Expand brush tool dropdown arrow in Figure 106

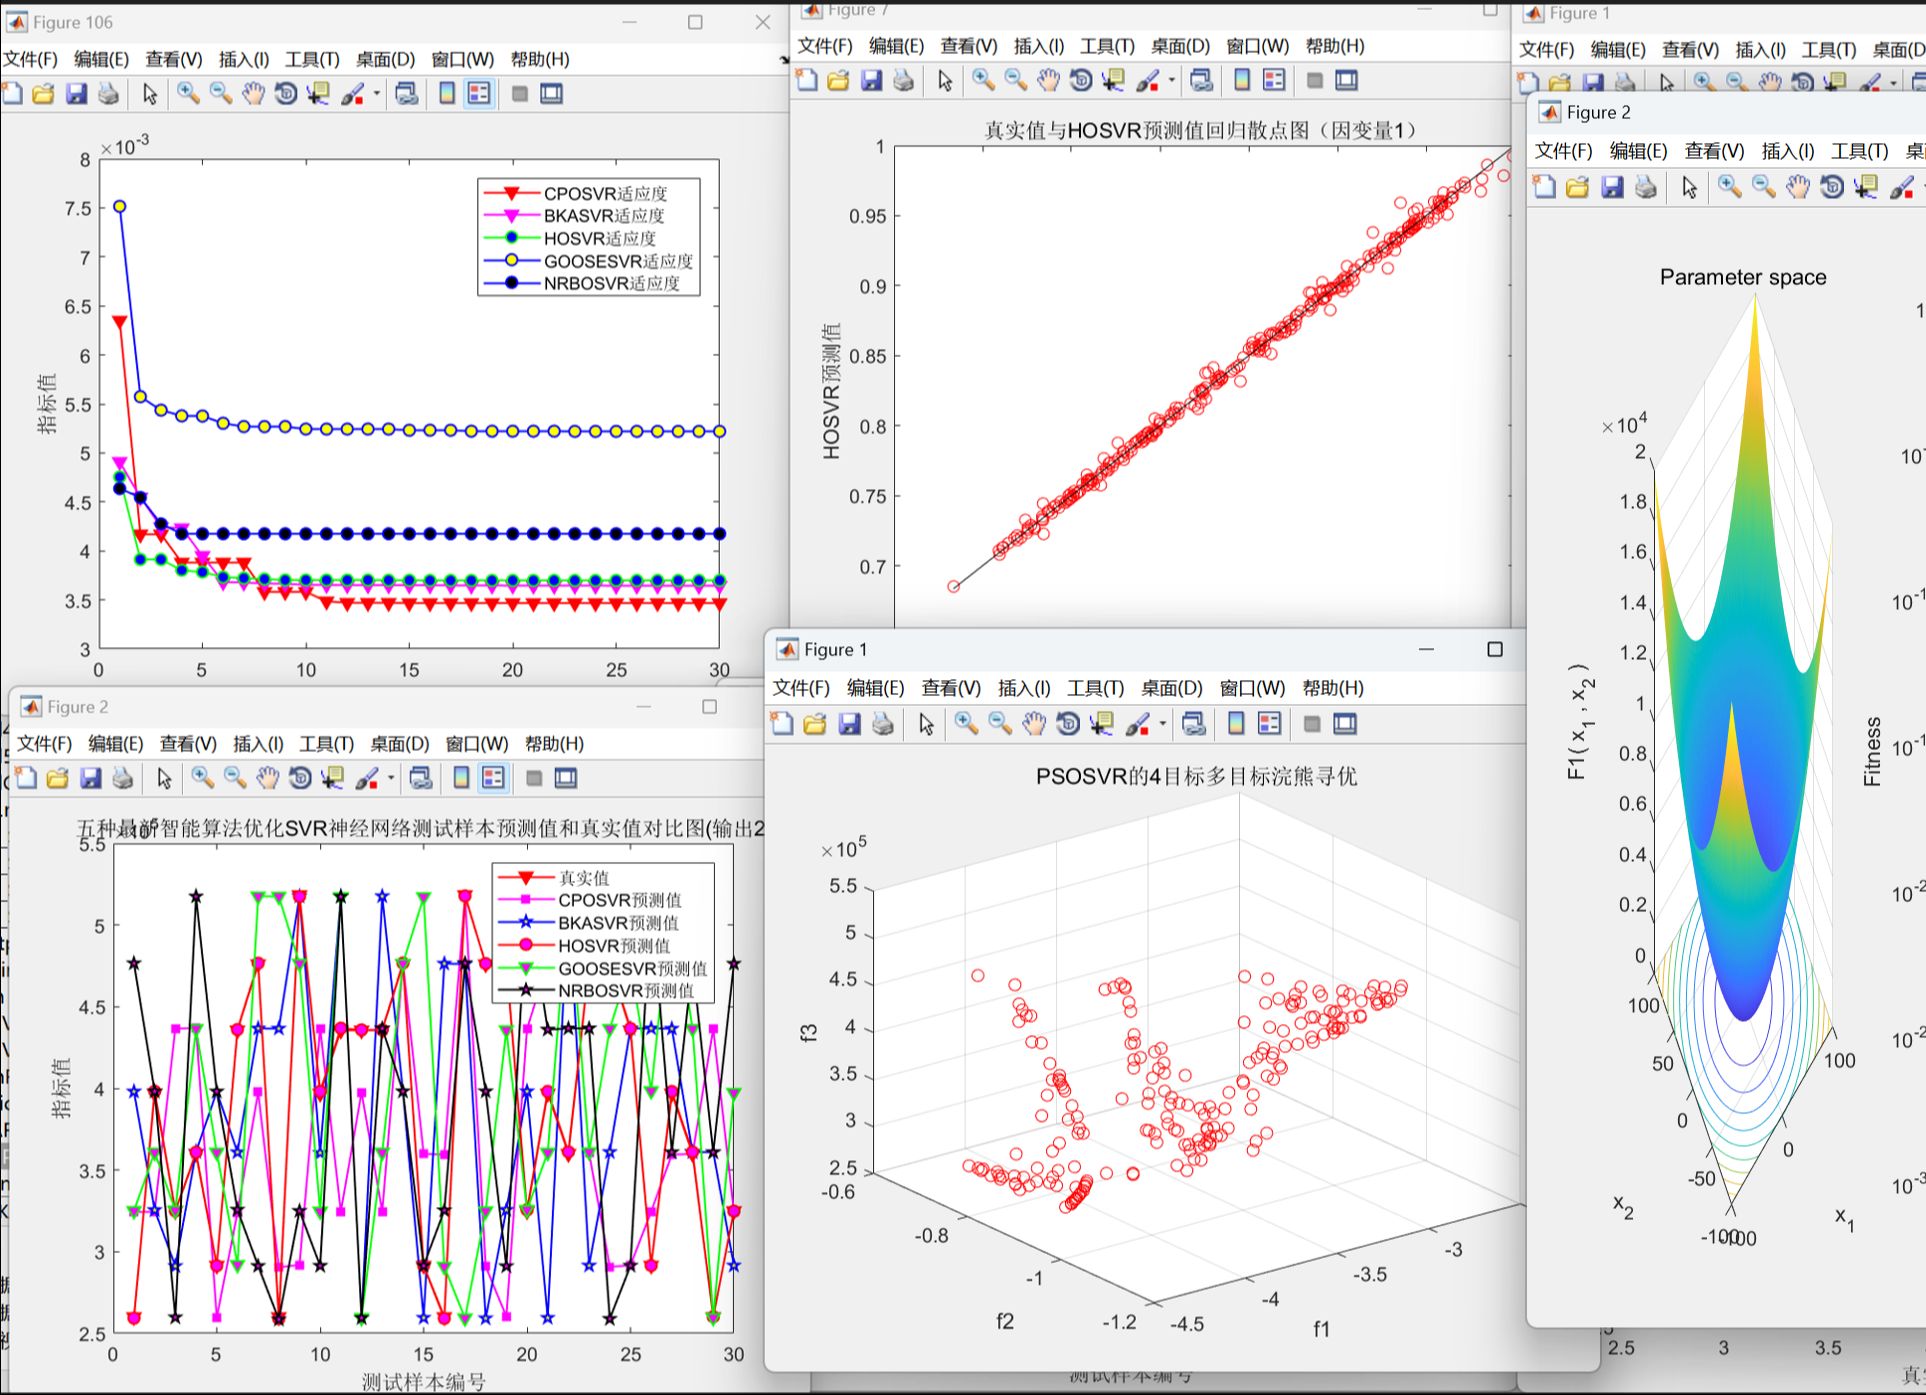coord(377,94)
